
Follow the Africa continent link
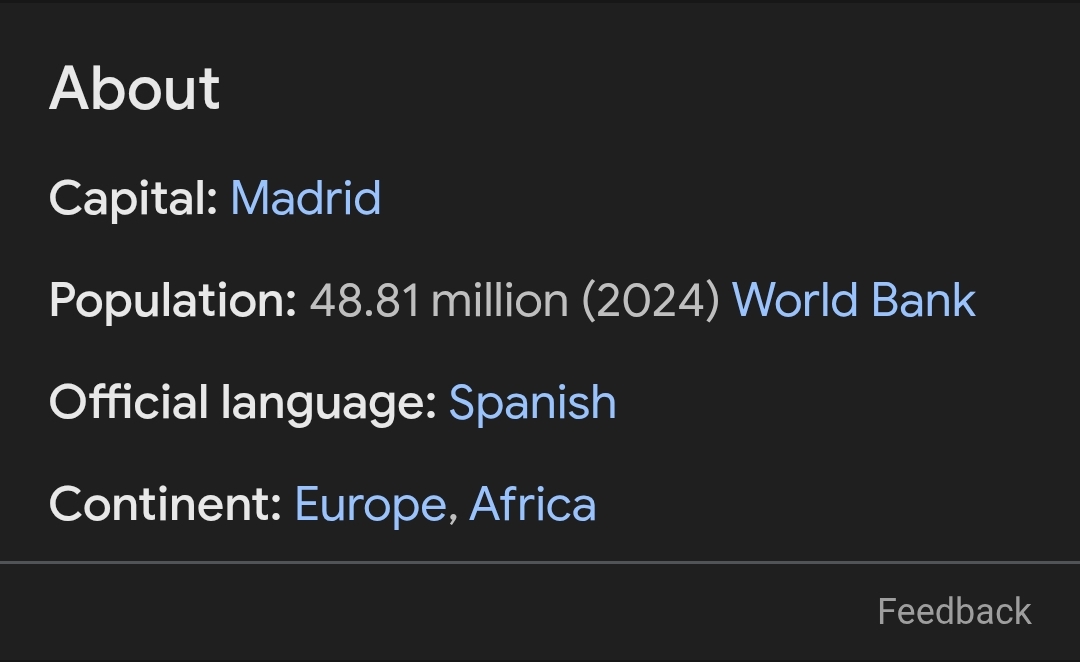(x=532, y=504)
